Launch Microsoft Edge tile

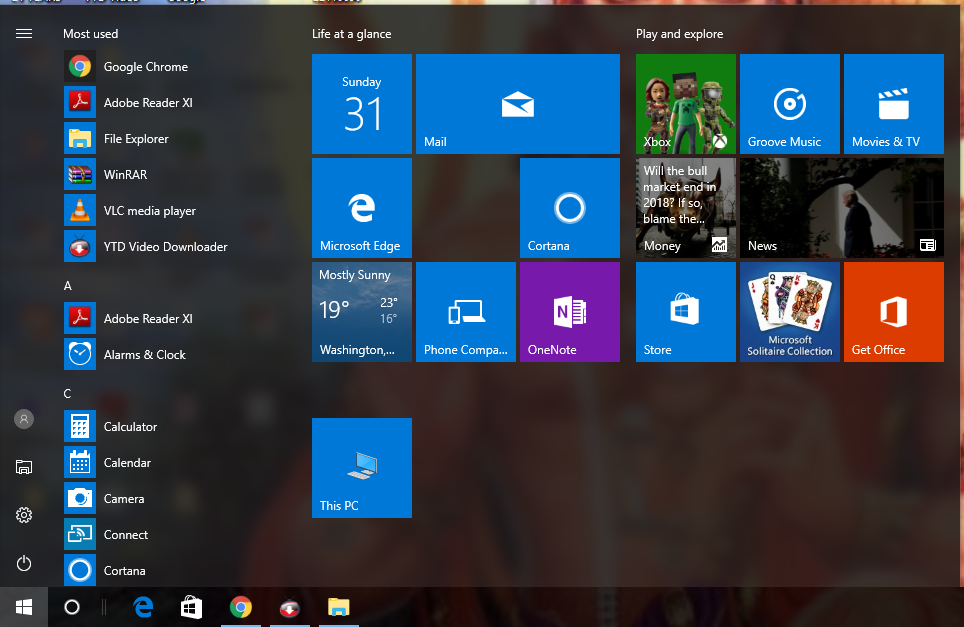click(x=362, y=208)
